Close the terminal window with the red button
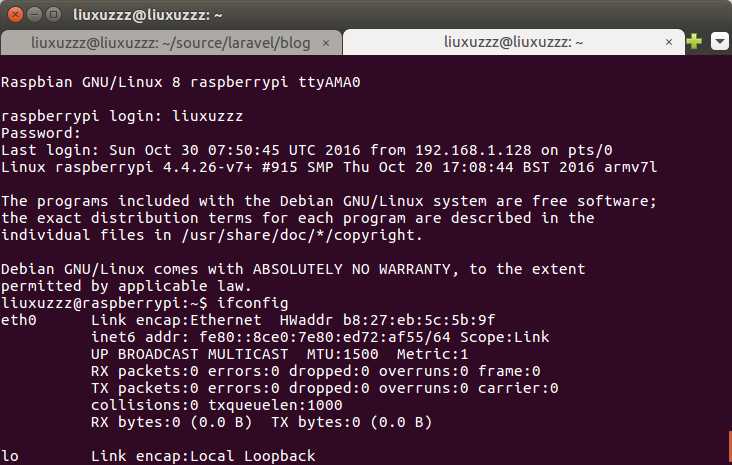Image resolution: width=732 pixels, height=465 pixels. [x=15, y=14]
